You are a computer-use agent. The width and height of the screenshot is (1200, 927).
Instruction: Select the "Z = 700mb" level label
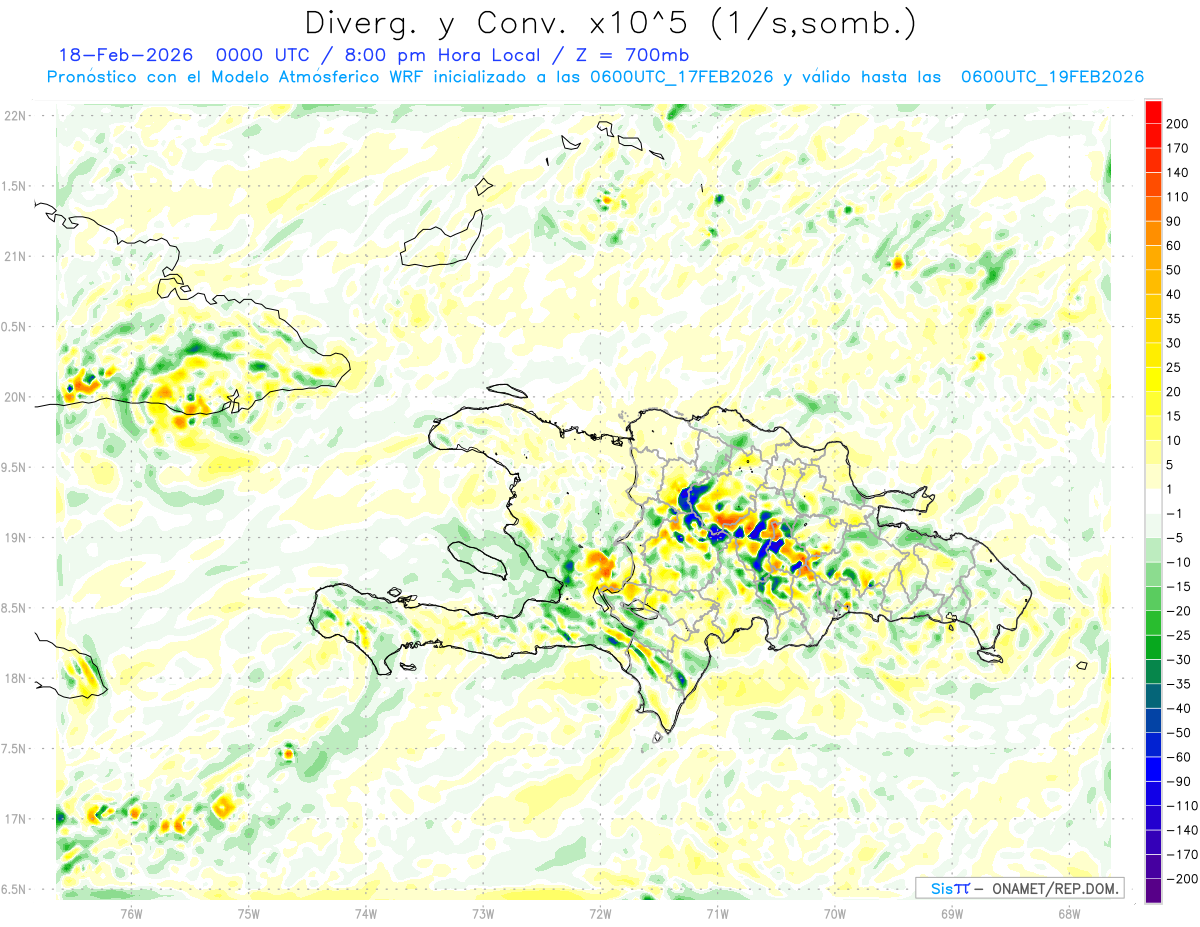tap(633, 55)
